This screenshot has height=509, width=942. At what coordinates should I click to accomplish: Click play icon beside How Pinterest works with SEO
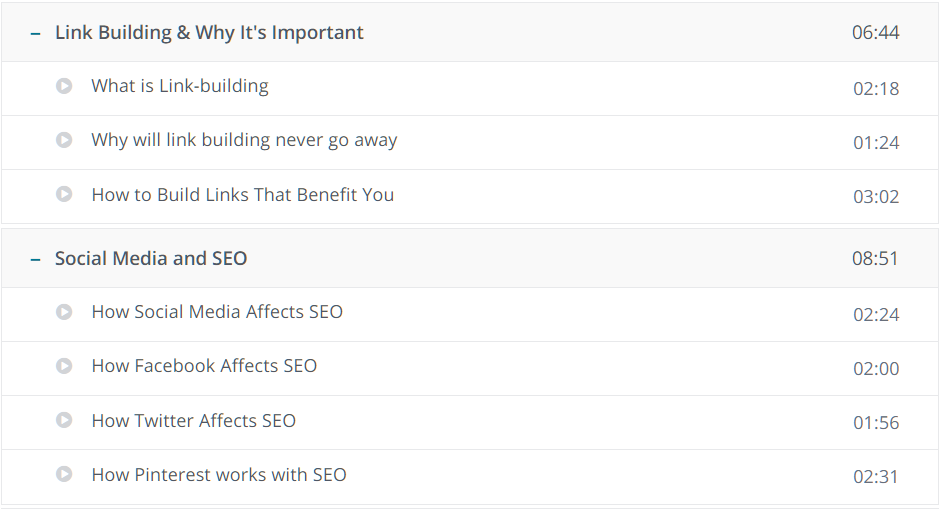coord(64,474)
